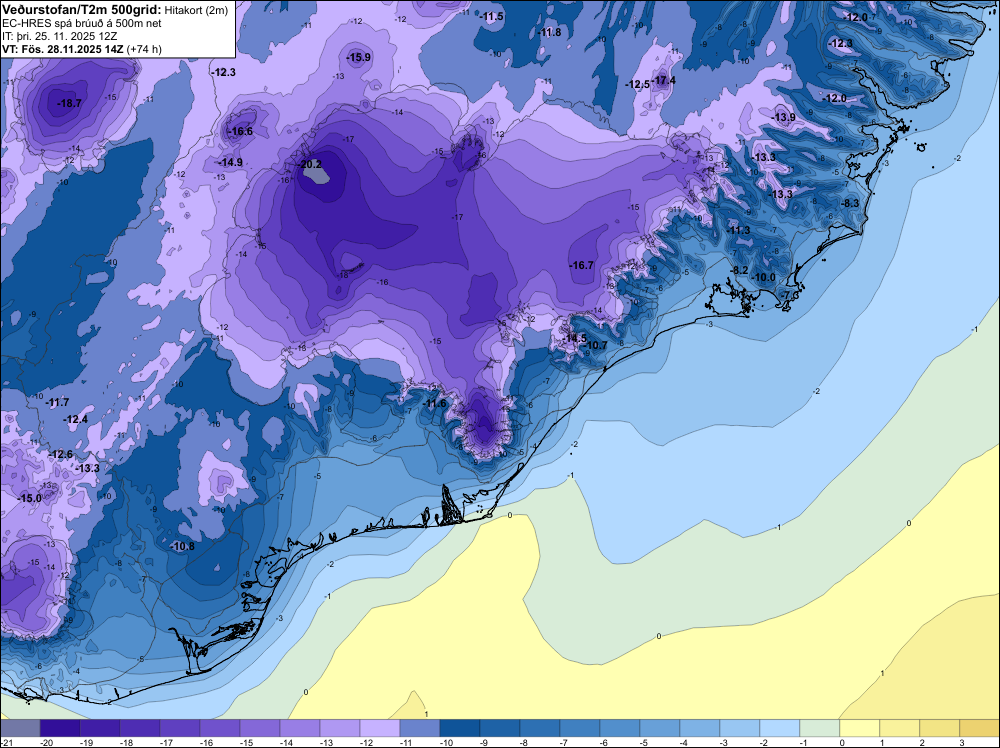The width and height of the screenshot is (1000, 748).
Task: Click valid time Fös. 28.11.2025 14Z
Action: (73, 49)
